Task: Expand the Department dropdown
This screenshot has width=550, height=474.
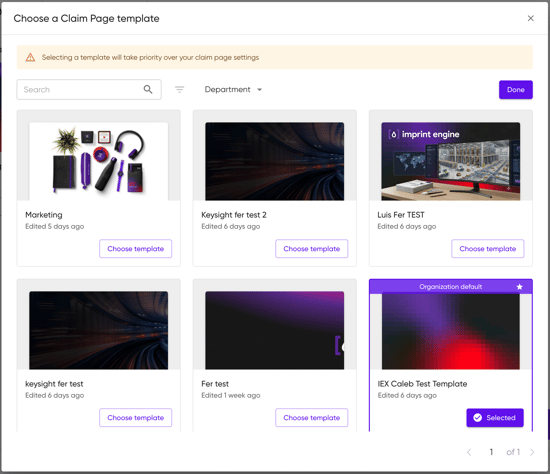Action: point(233,89)
